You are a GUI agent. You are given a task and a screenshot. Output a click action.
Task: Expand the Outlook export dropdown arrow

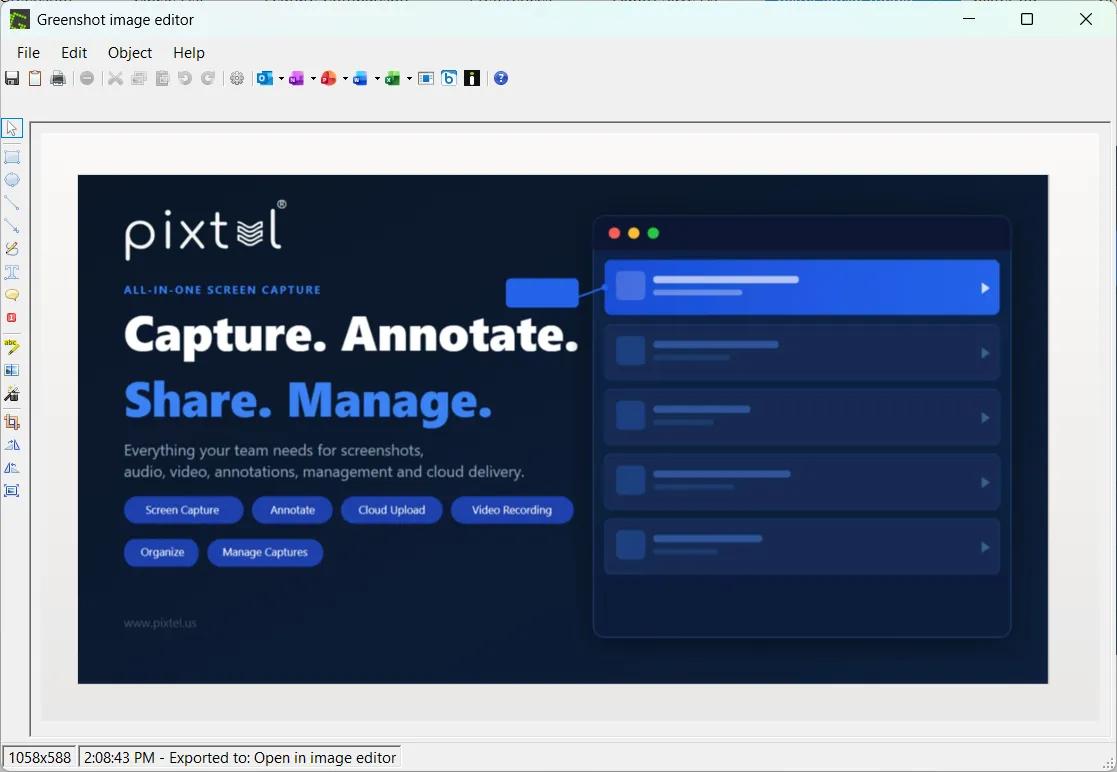[x=281, y=78]
